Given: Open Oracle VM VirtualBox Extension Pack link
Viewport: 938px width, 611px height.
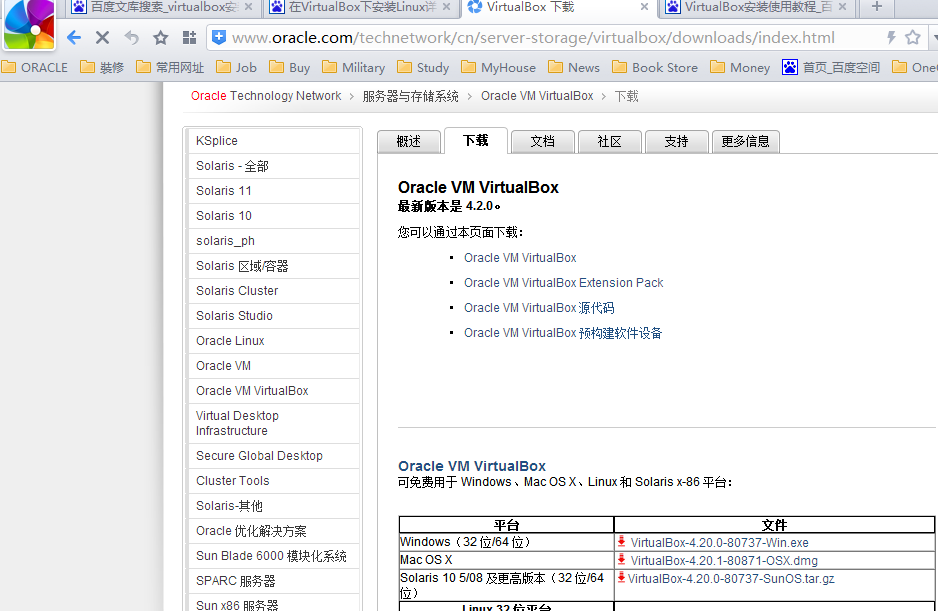Looking at the screenshot, I should [x=564, y=282].
